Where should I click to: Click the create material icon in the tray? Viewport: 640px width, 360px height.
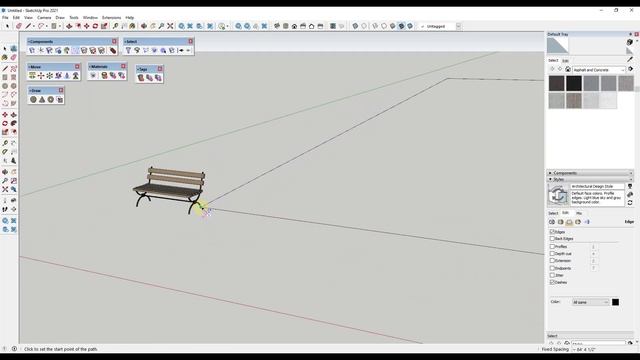(x=629, y=42)
